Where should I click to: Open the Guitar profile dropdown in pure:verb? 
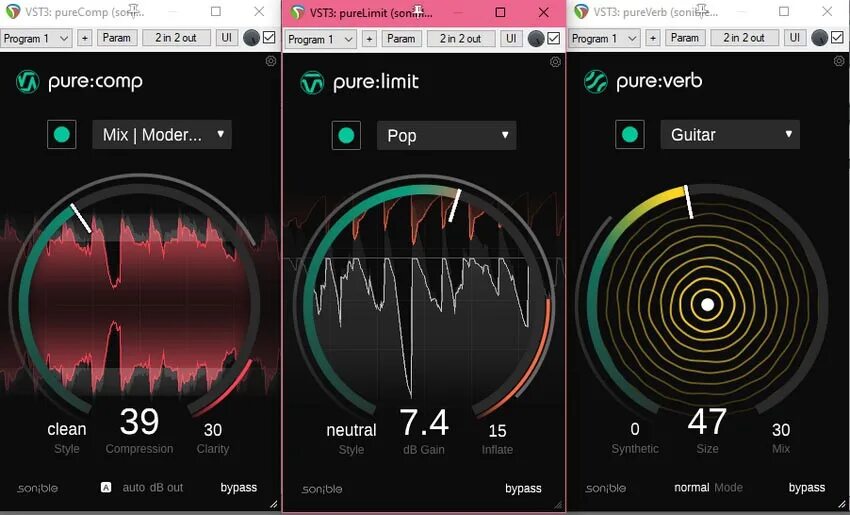pyautogui.click(x=730, y=134)
